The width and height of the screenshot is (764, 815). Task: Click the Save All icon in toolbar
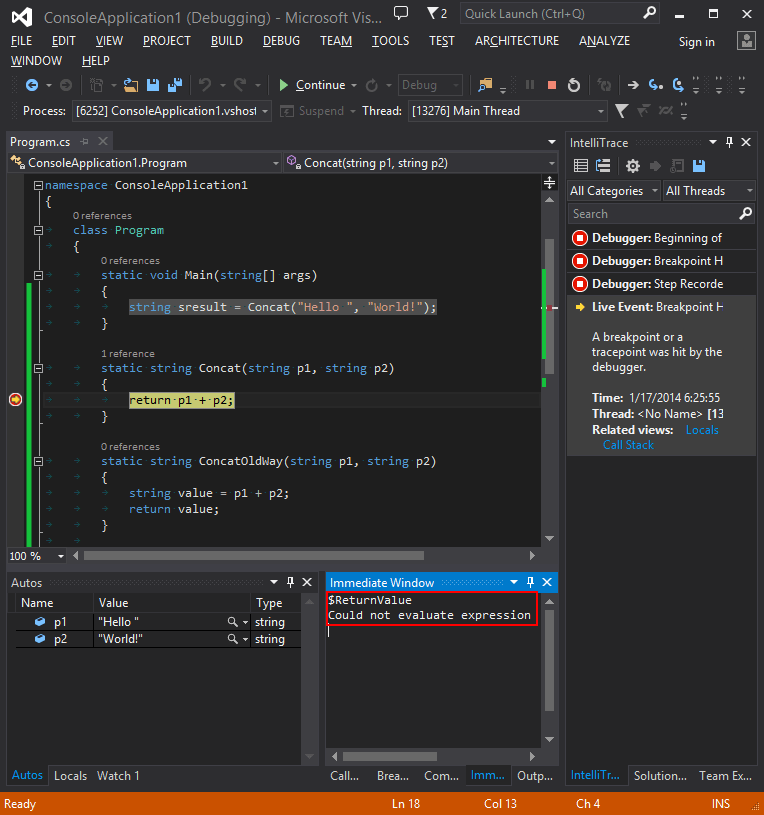click(x=173, y=85)
